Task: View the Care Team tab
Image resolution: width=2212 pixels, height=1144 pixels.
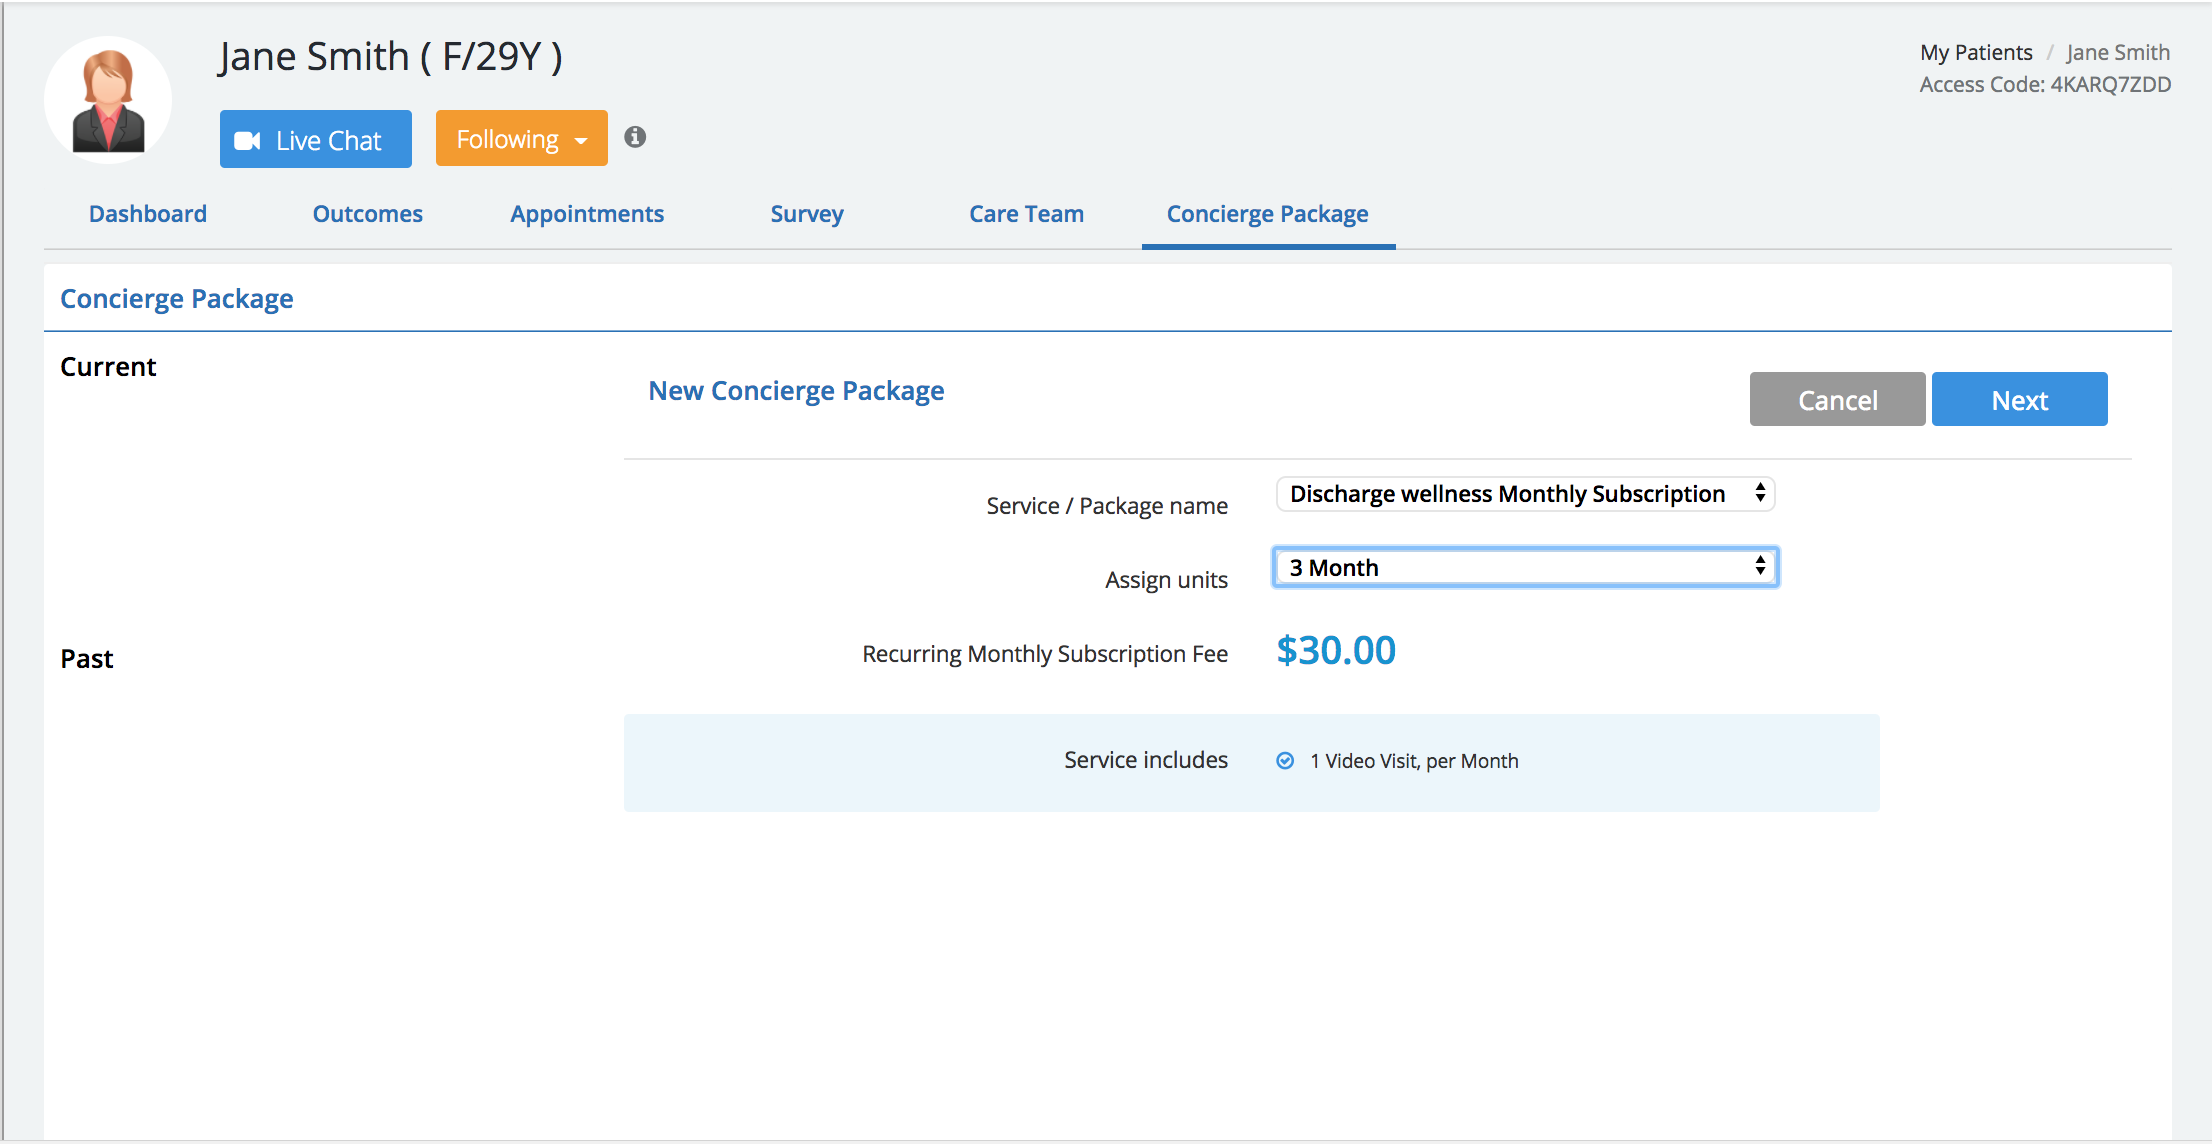Action: pos(1026,214)
